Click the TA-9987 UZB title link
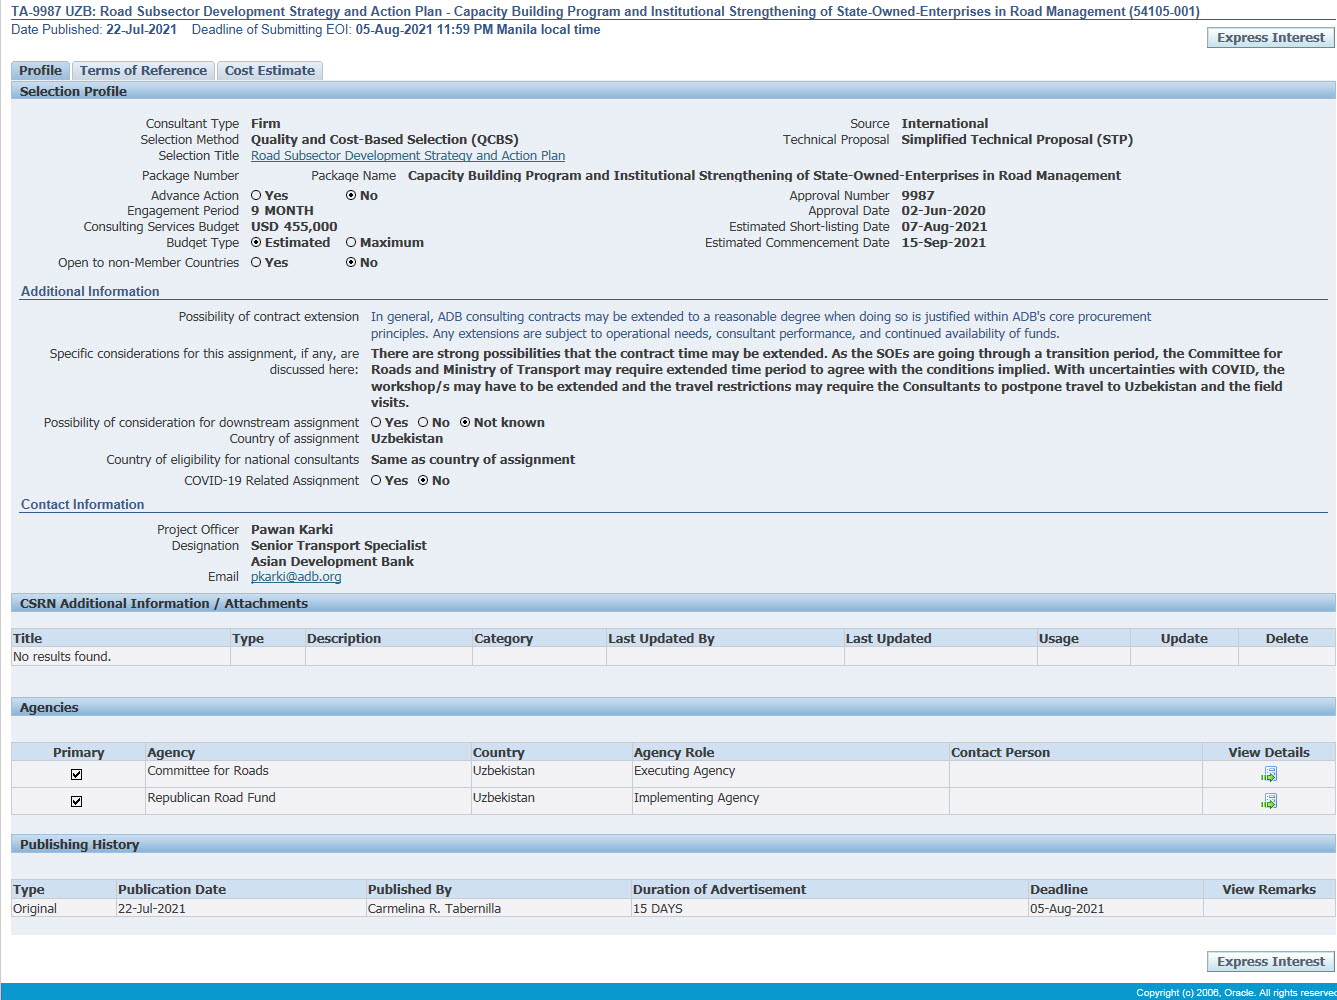This screenshot has width=1337, height=1000. coord(605,12)
